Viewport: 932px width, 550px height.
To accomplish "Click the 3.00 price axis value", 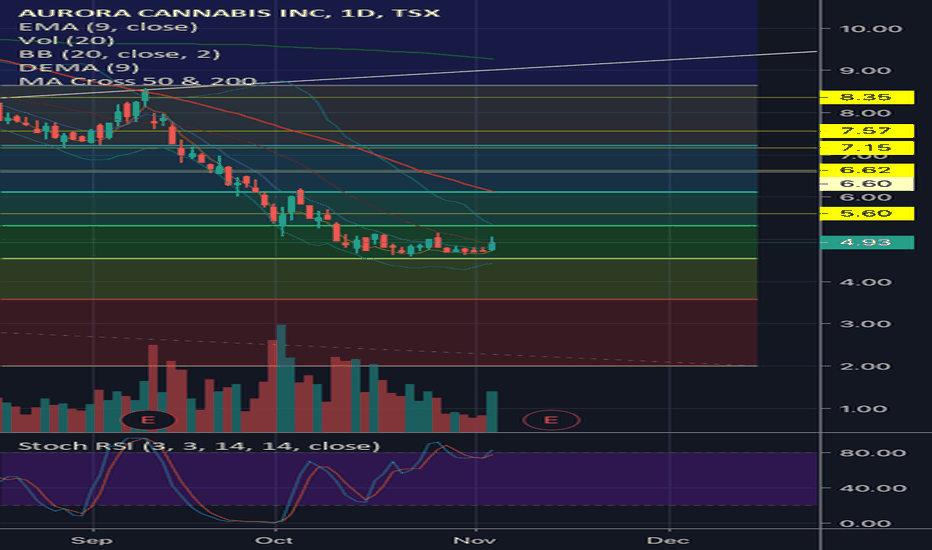I will [865, 324].
